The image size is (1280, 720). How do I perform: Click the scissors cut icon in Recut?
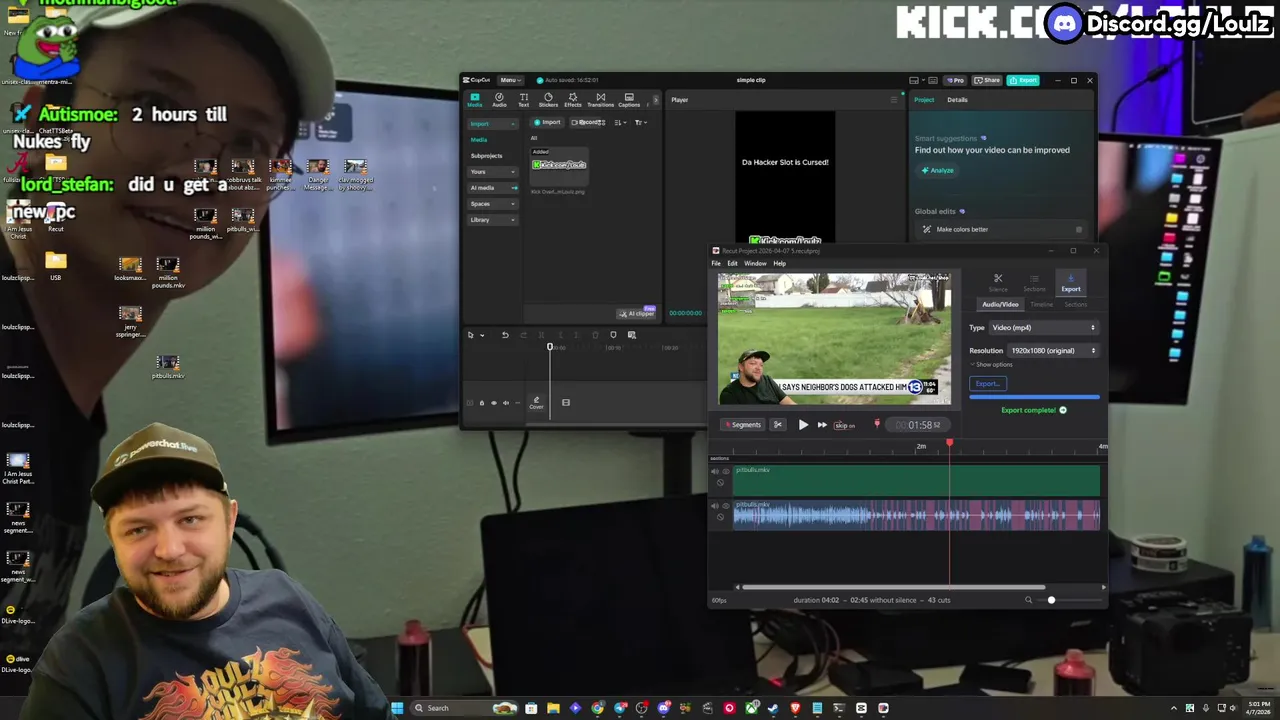tap(777, 425)
